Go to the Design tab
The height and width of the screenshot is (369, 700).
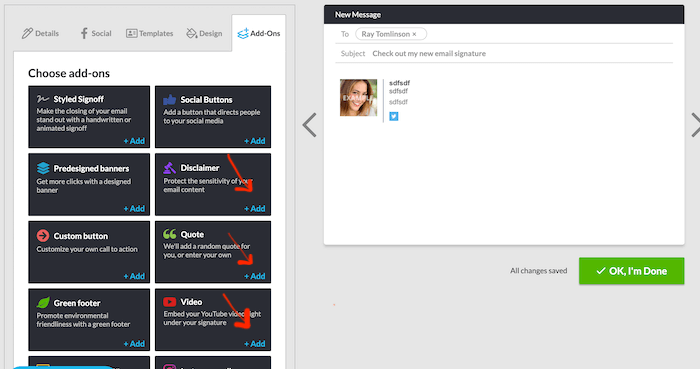(x=204, y=33)
